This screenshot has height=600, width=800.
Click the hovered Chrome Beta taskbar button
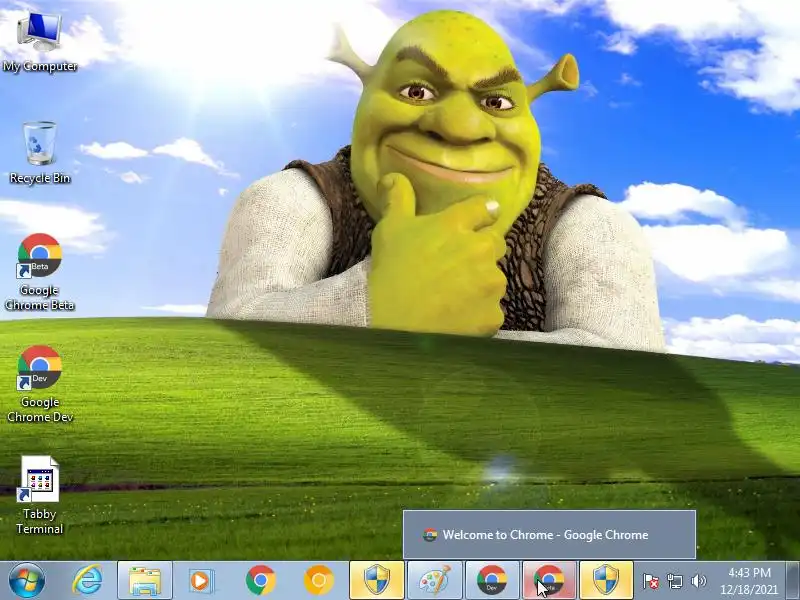[549, 581]
